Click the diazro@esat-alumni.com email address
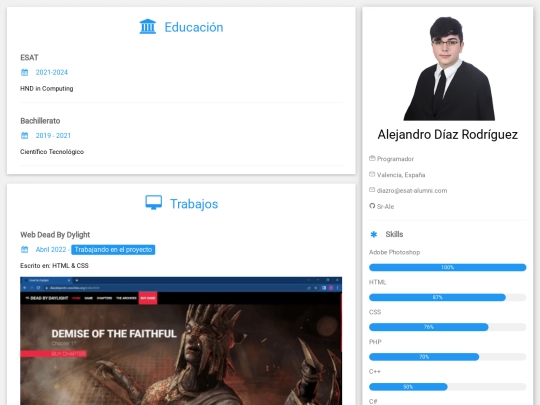The image size is (540, 405). tap(412, 190)
